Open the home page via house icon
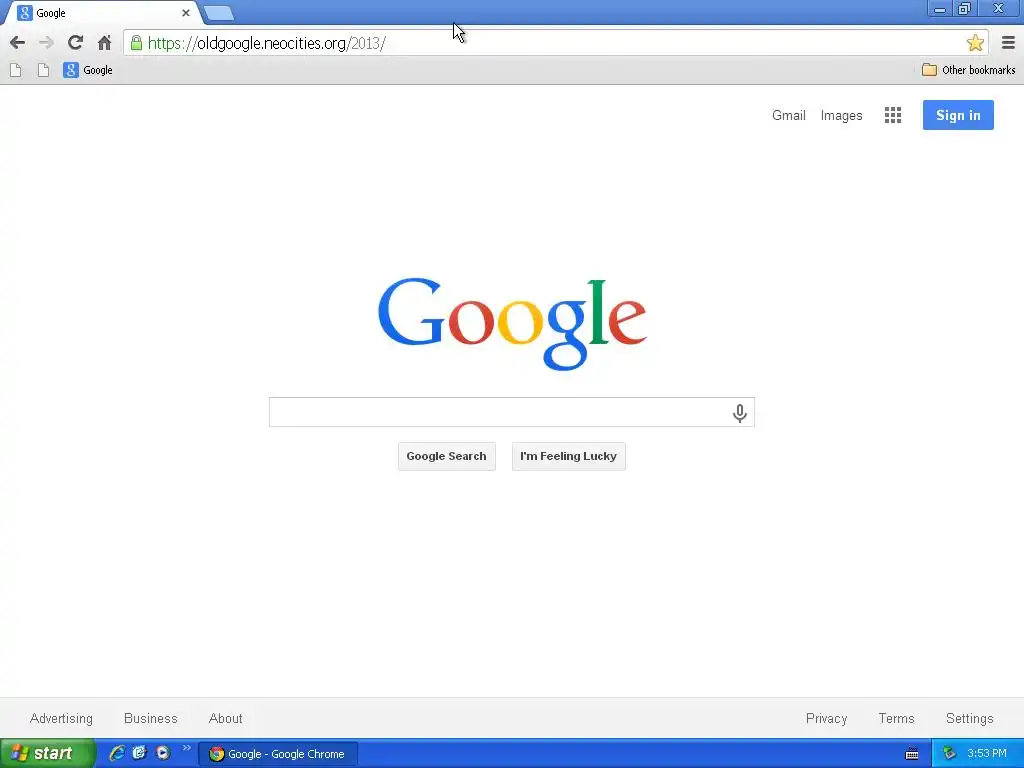This screenshot has width=1024, height=768. coord(104,43)
